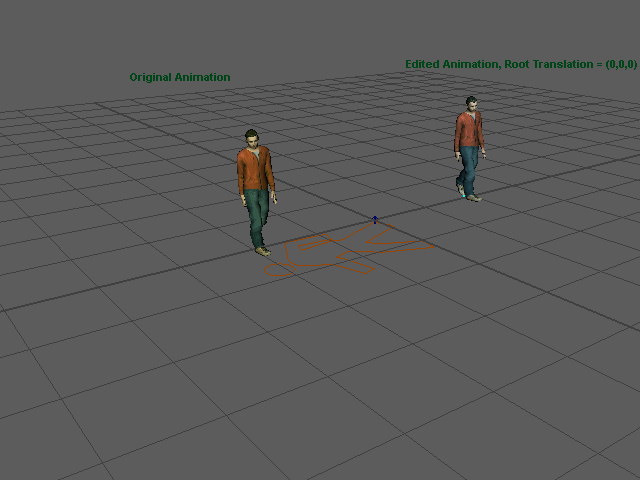Viewport: 640px width, 480px height.
Task: Click the orange character-shaped curve control on the ground
Action: click(x=349, y=250)
